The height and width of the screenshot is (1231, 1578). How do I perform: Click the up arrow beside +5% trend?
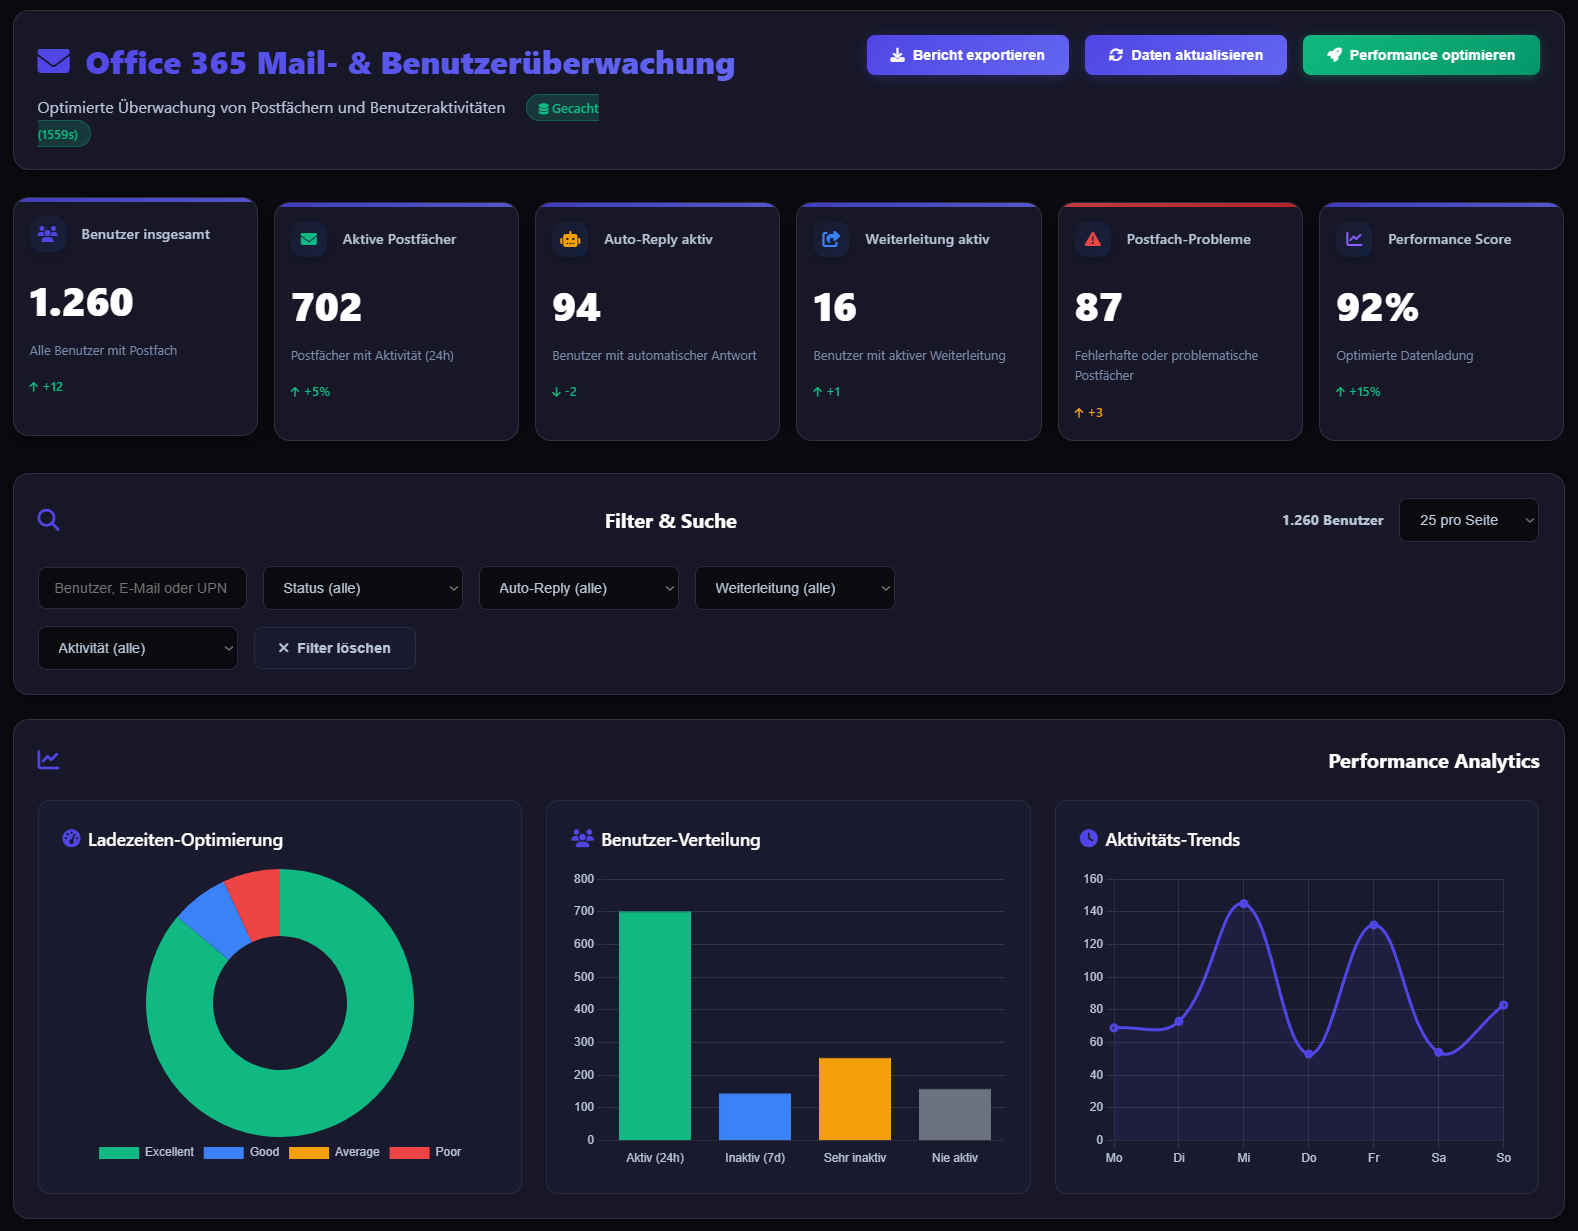pyautogui.click(x=295, y=392)
